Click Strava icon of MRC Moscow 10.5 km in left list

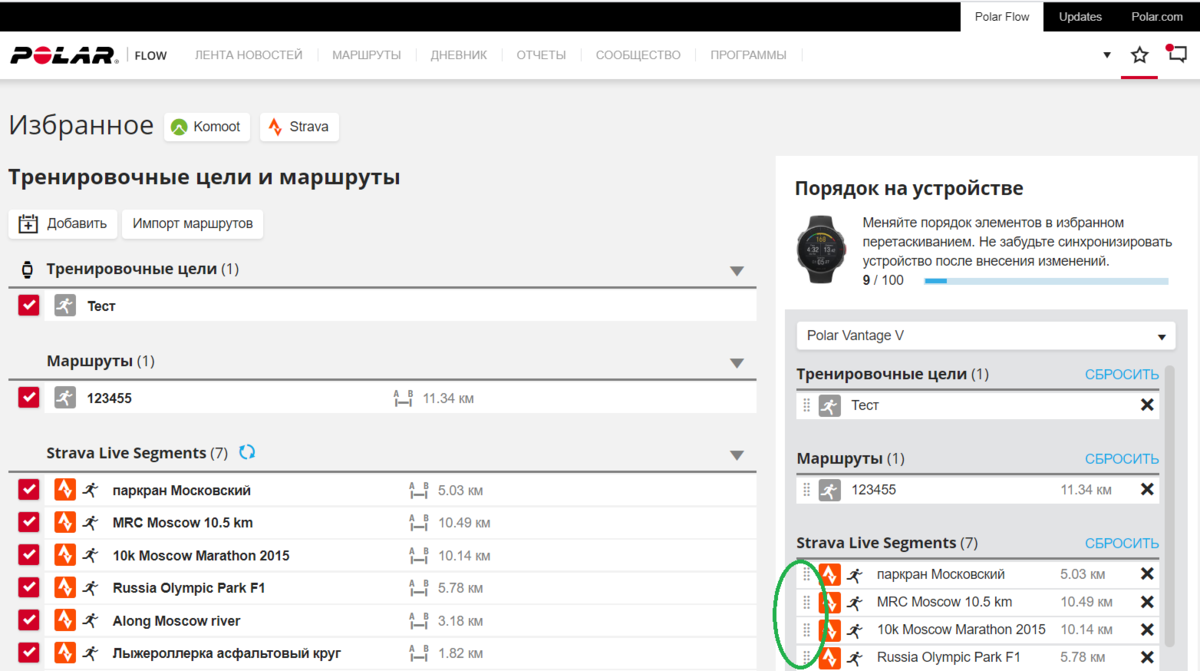(65, 522)
